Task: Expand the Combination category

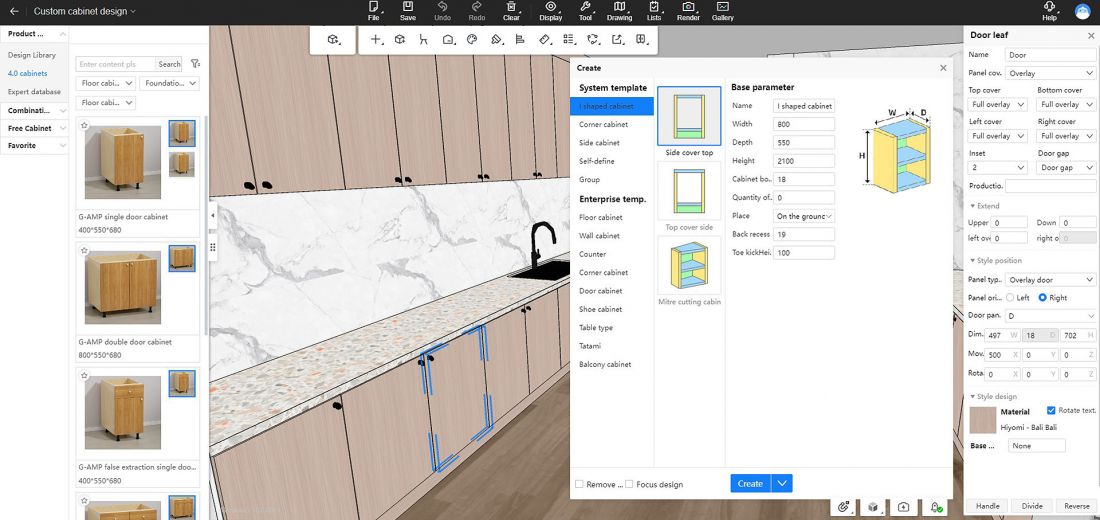Action: point(34,110)
